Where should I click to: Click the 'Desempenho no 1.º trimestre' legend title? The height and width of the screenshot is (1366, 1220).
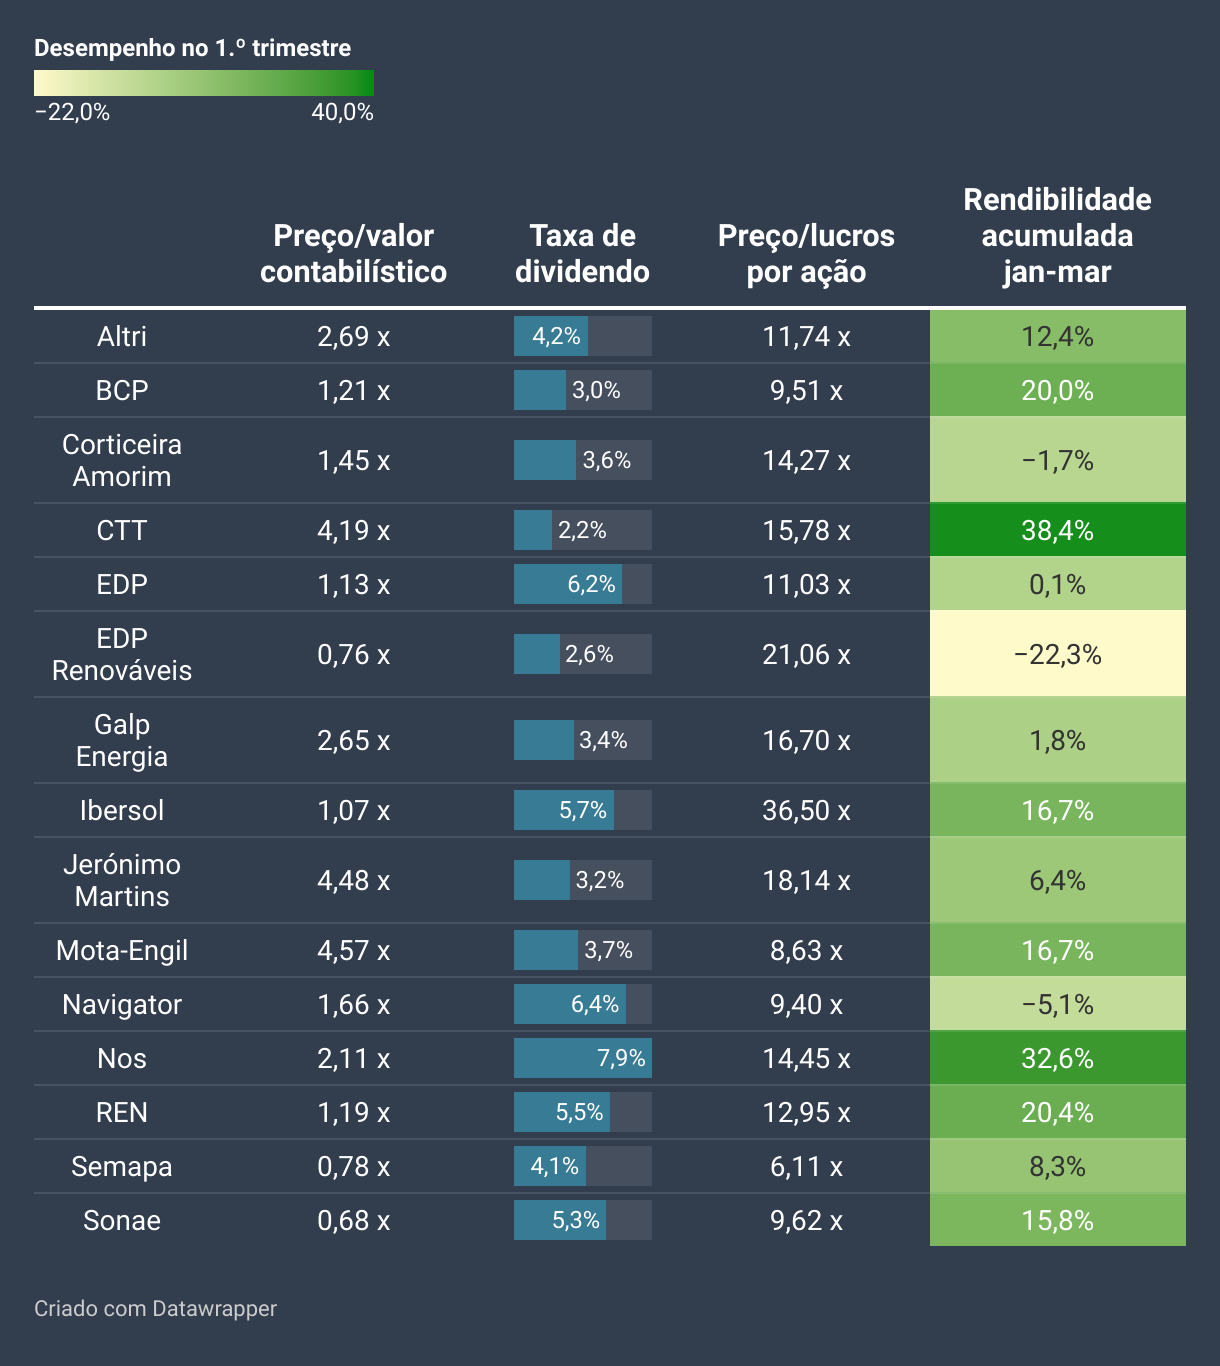pos(193,48)
